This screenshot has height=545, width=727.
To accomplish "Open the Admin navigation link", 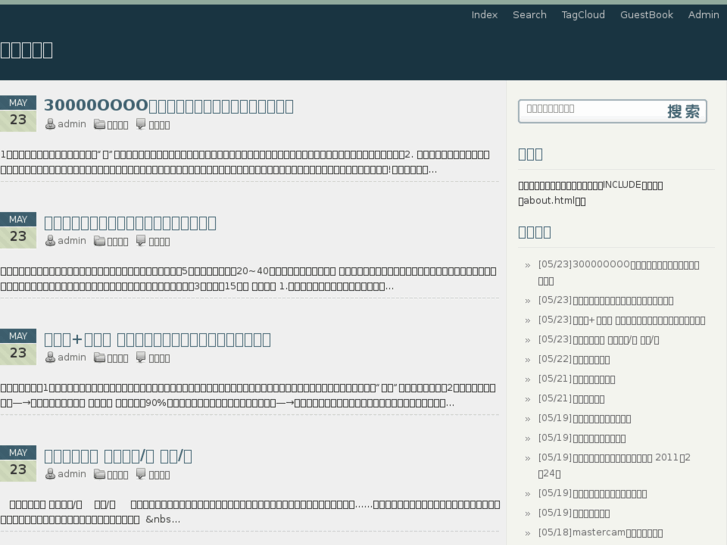I will pos(703,15).
